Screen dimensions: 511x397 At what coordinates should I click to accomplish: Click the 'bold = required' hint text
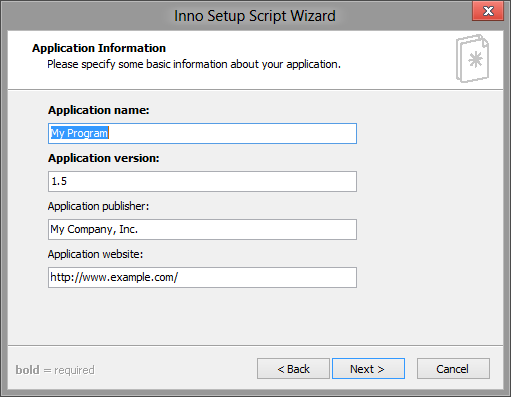click(55, 370)
